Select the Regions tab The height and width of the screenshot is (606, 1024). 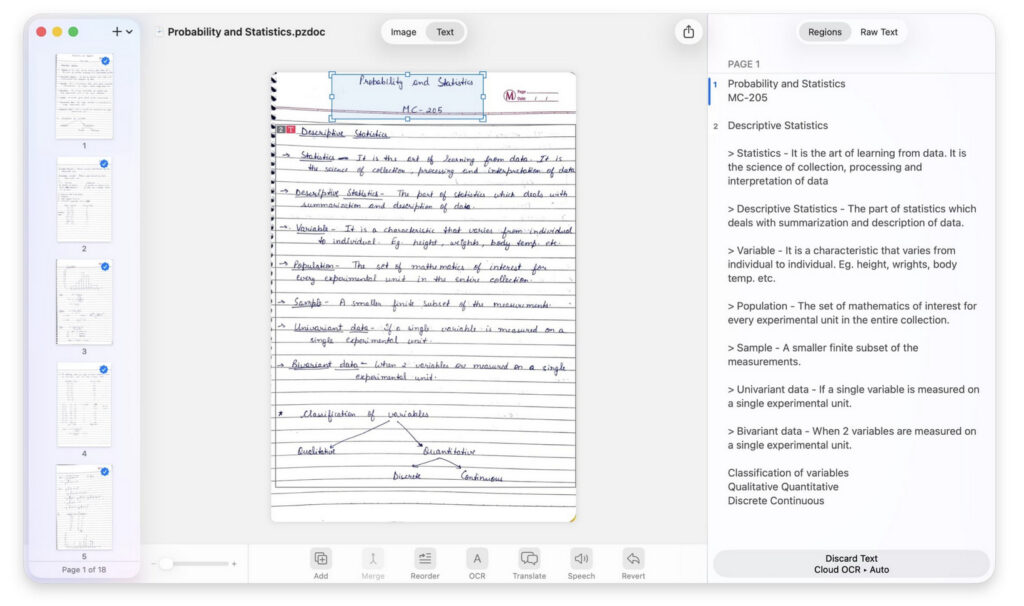[824, 32]
